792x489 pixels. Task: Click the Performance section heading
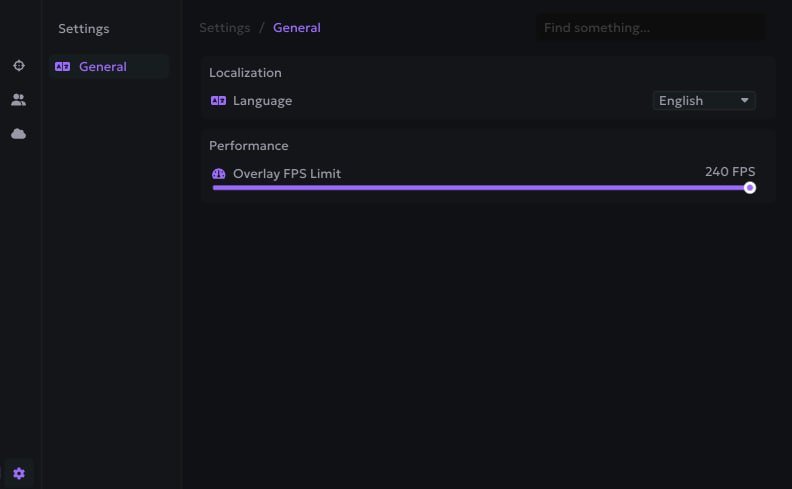pyautogui.click(x=249, y=145)
